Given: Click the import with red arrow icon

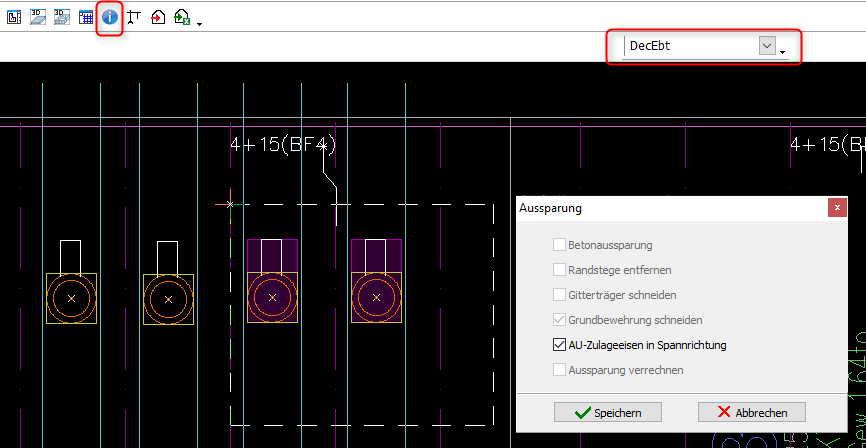Looking at the screenshot, I should (x=159, y=17).
